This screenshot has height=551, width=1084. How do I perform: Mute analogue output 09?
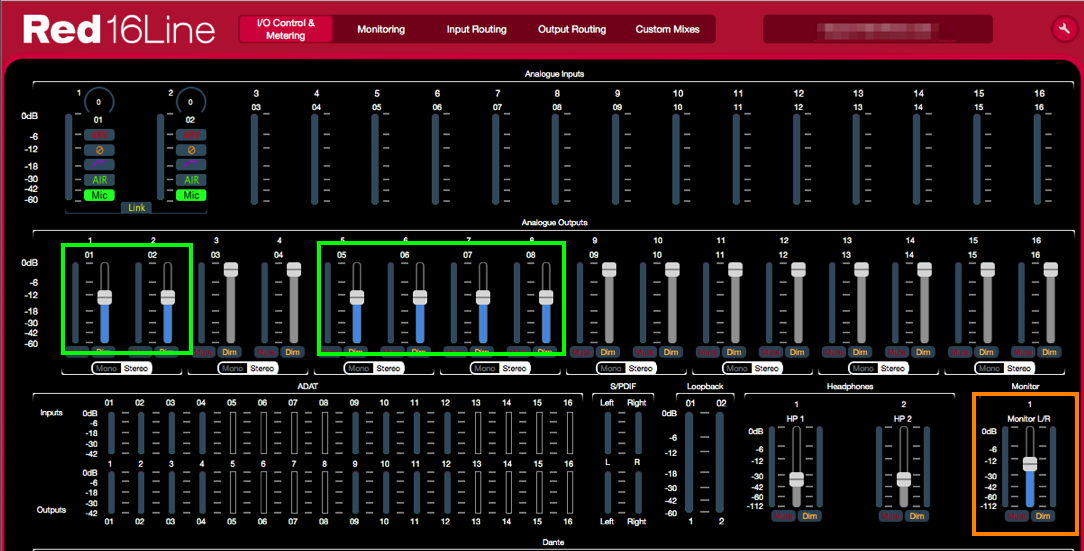click(x=582, y=352)
